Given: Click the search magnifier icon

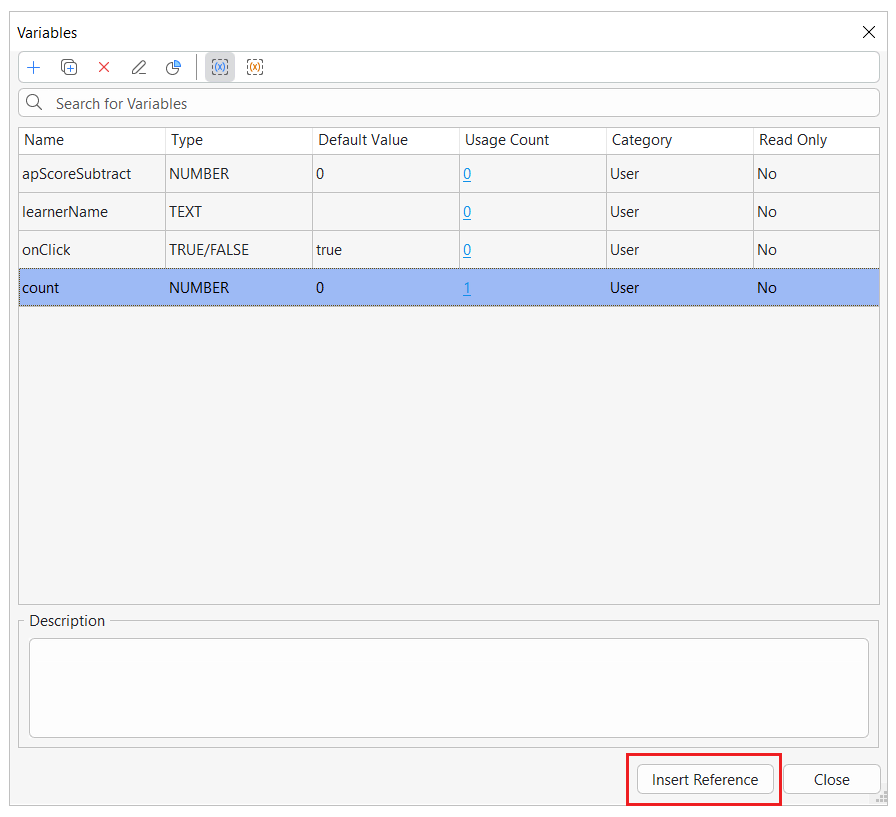Looking at the screenshot, I should (35, 103).
